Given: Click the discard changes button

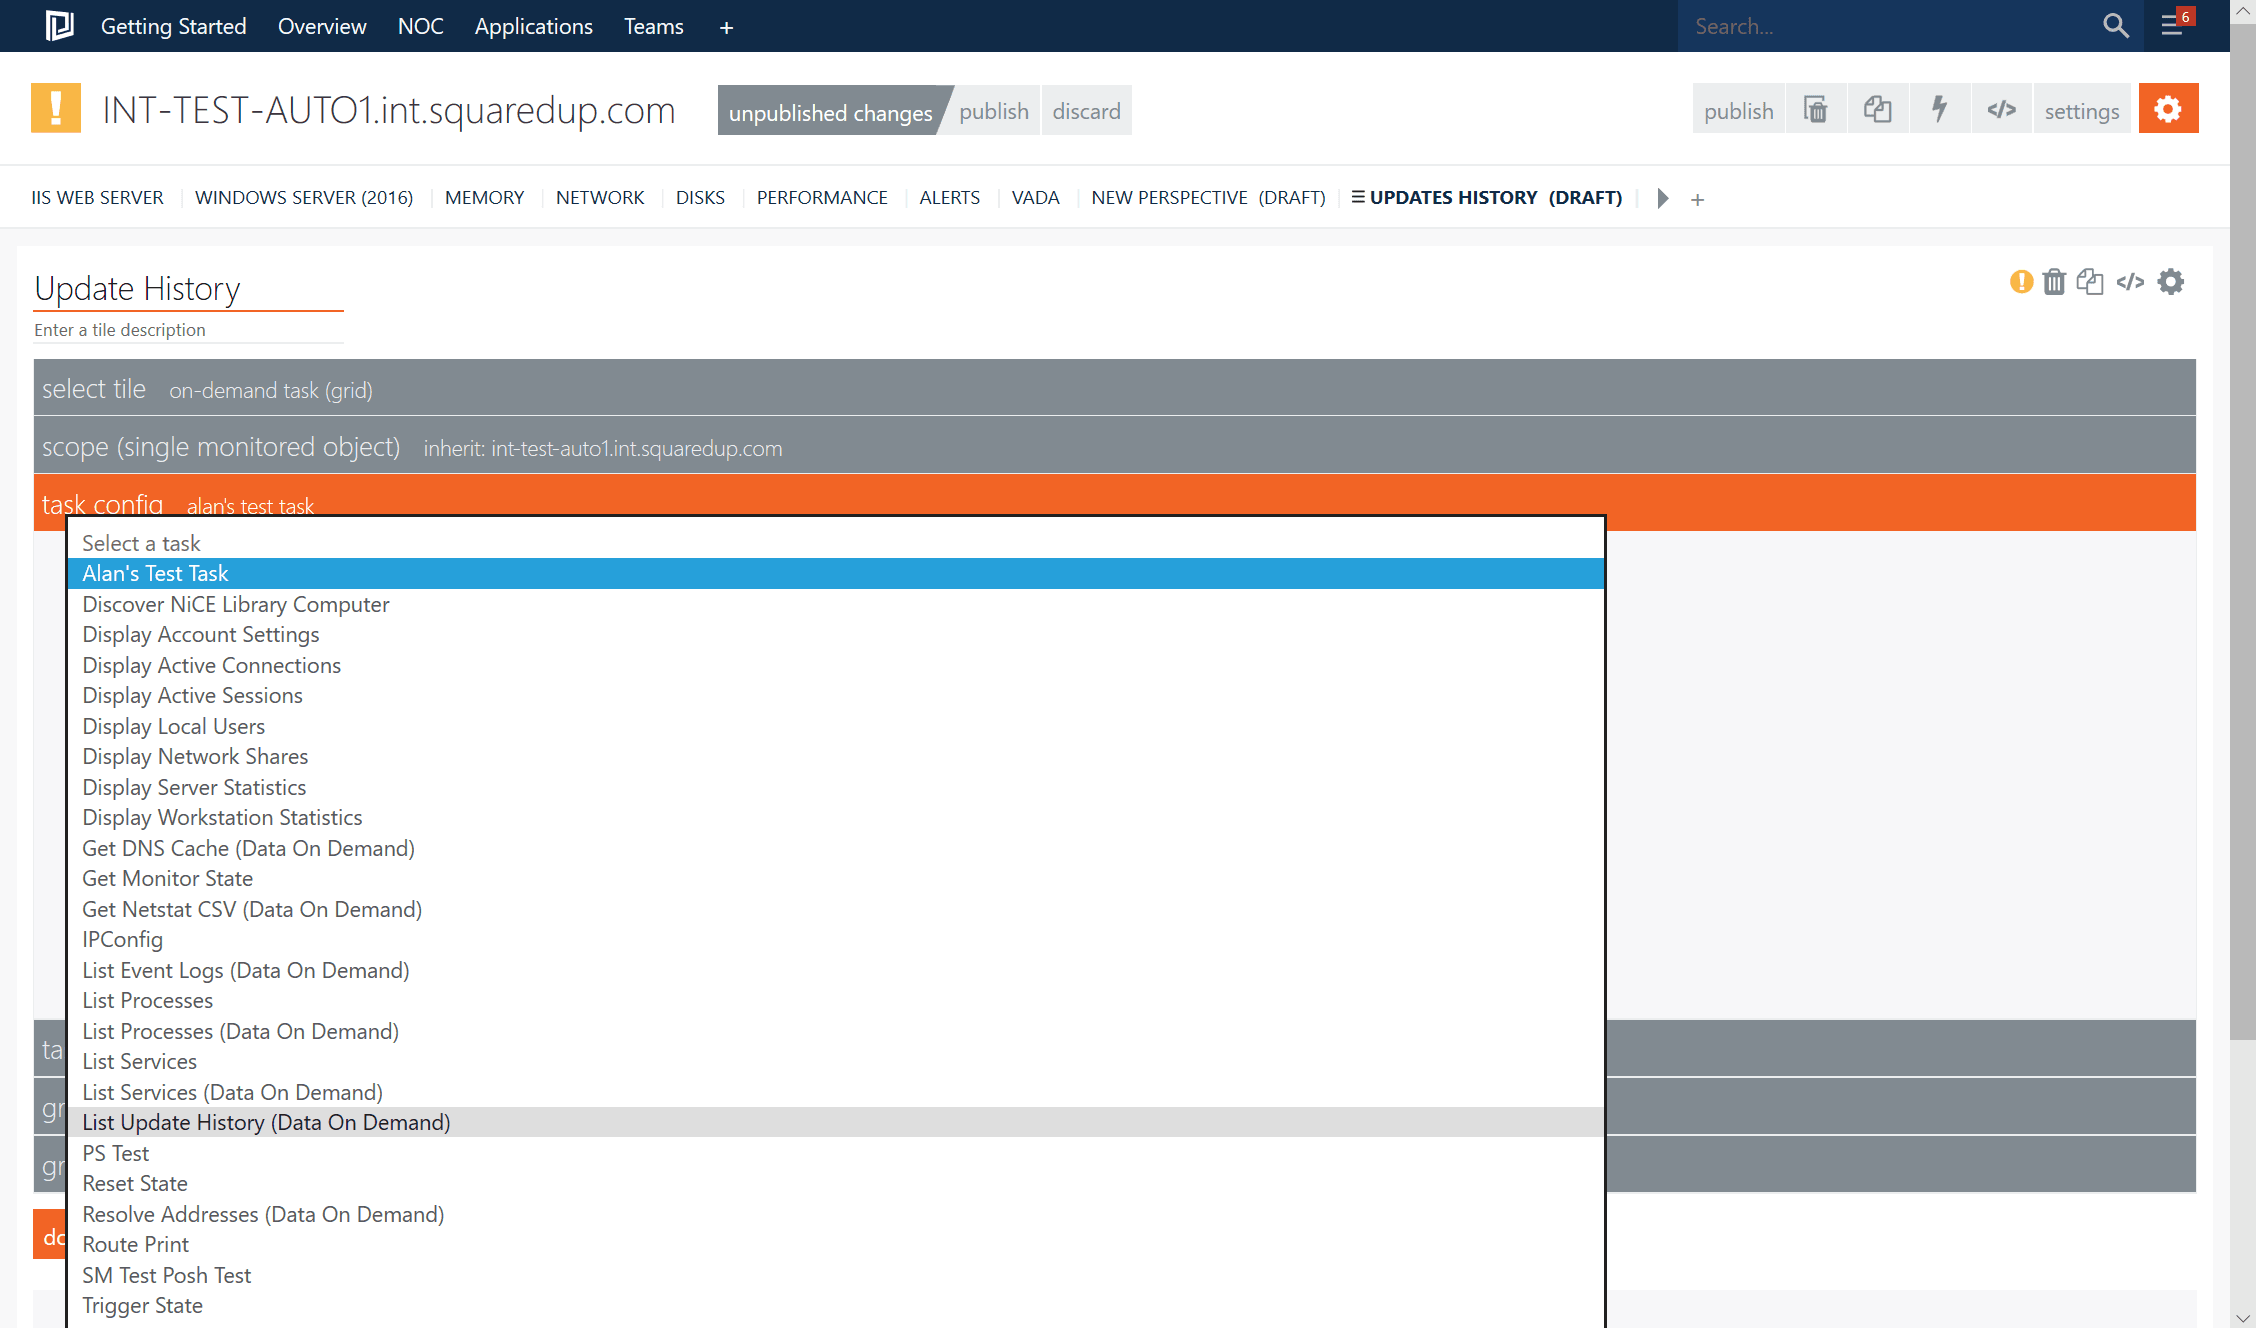Looking at the screenshot, I should click(x=1086, y=111).
